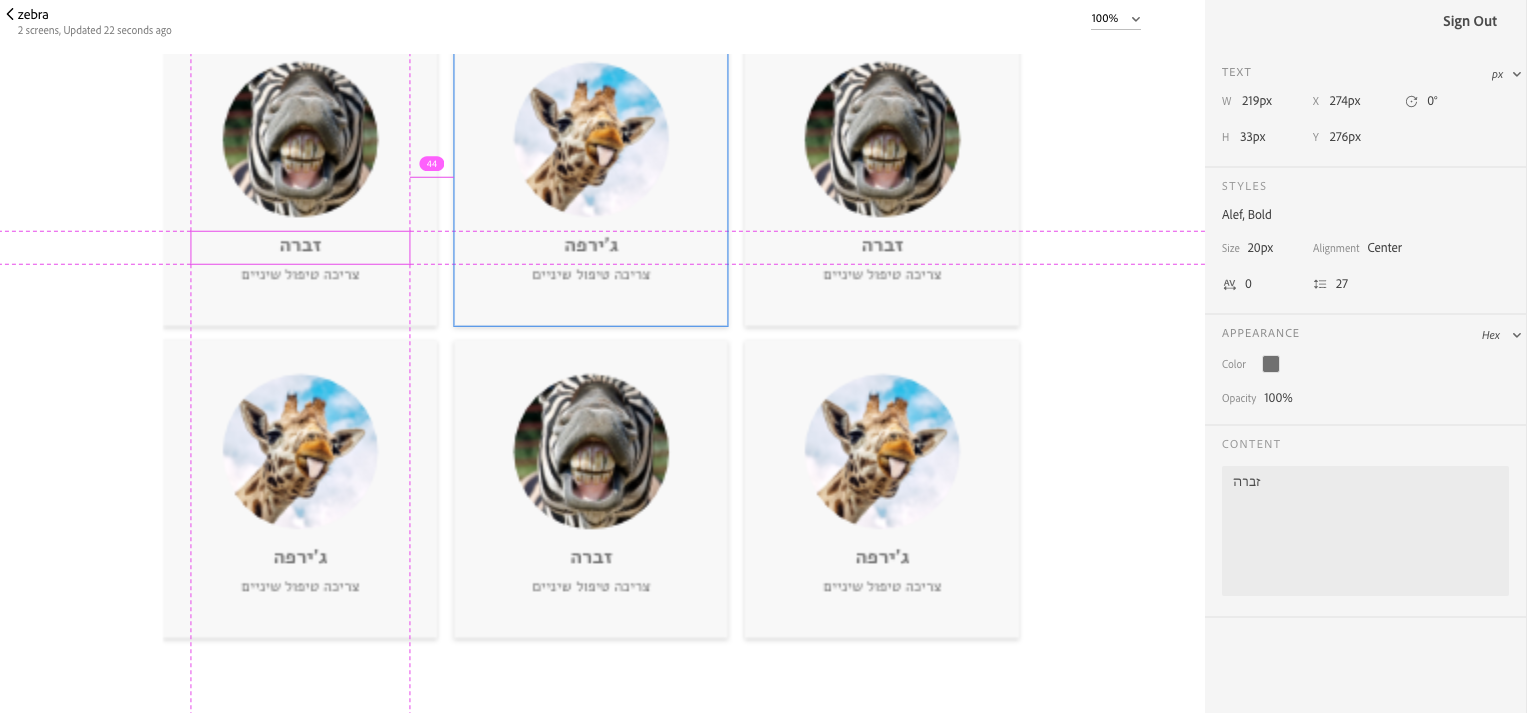Click the ג'ירפה title in the blue-outlined card

(x=591, y=246)
